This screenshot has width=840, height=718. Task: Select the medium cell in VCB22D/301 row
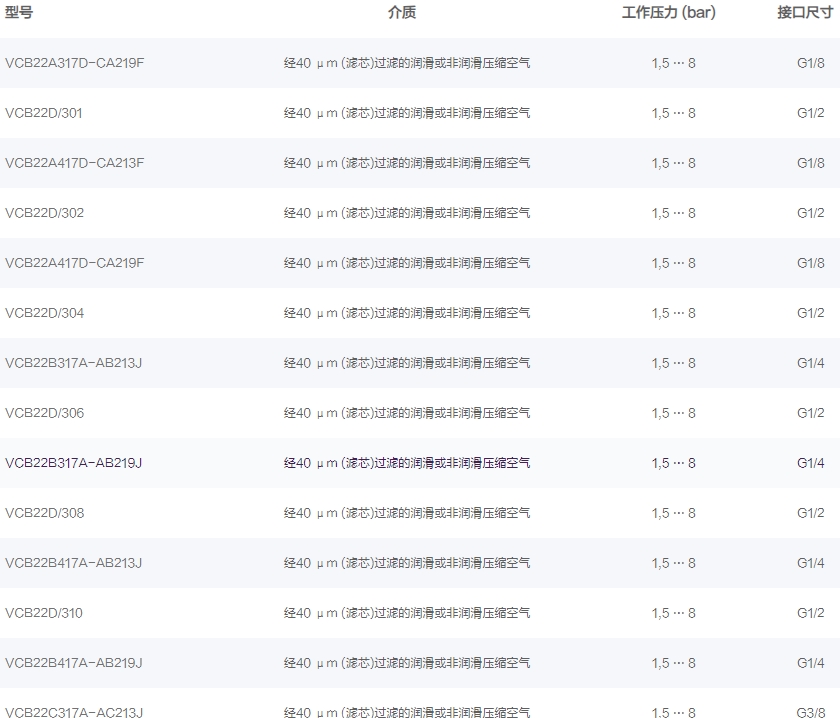(x=407, y=113)
